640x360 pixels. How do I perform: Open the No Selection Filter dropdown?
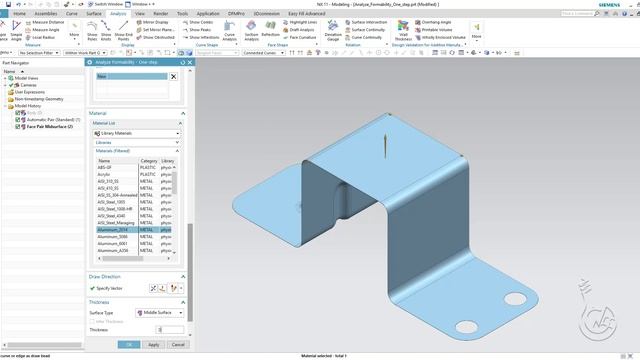[39, 53]
